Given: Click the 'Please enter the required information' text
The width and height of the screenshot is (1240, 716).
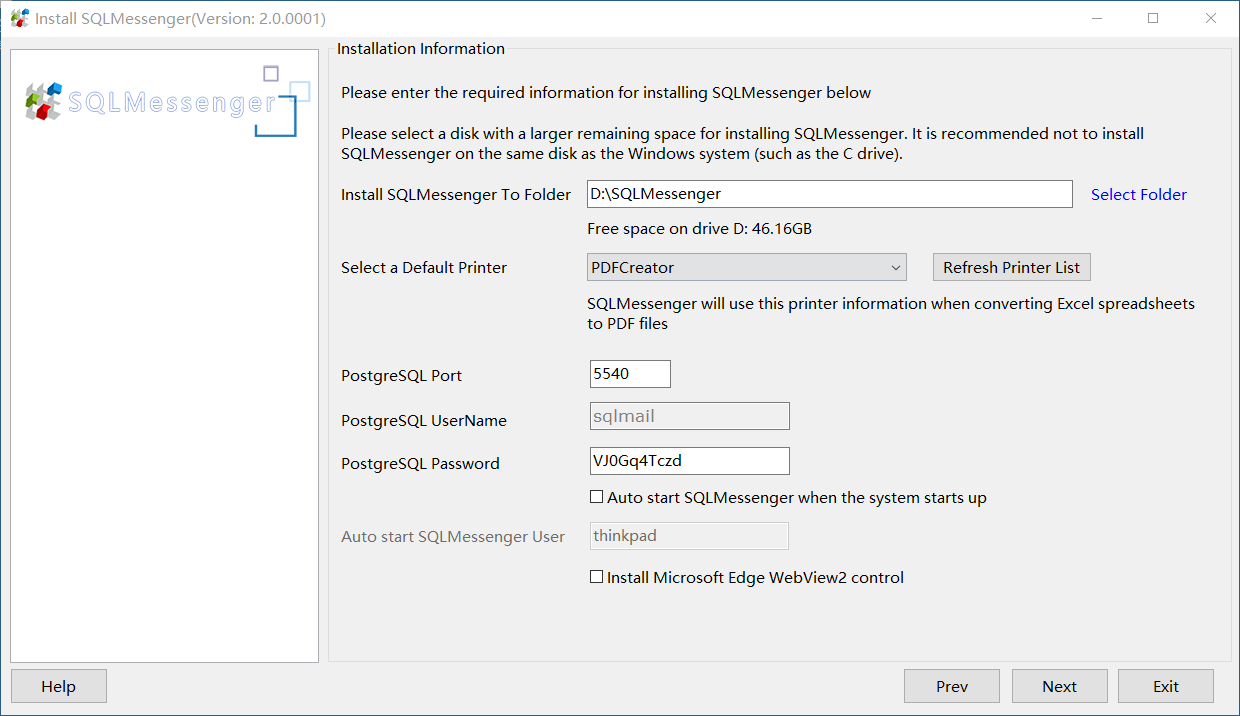Looking at the screenshot, I should (606, 93).
